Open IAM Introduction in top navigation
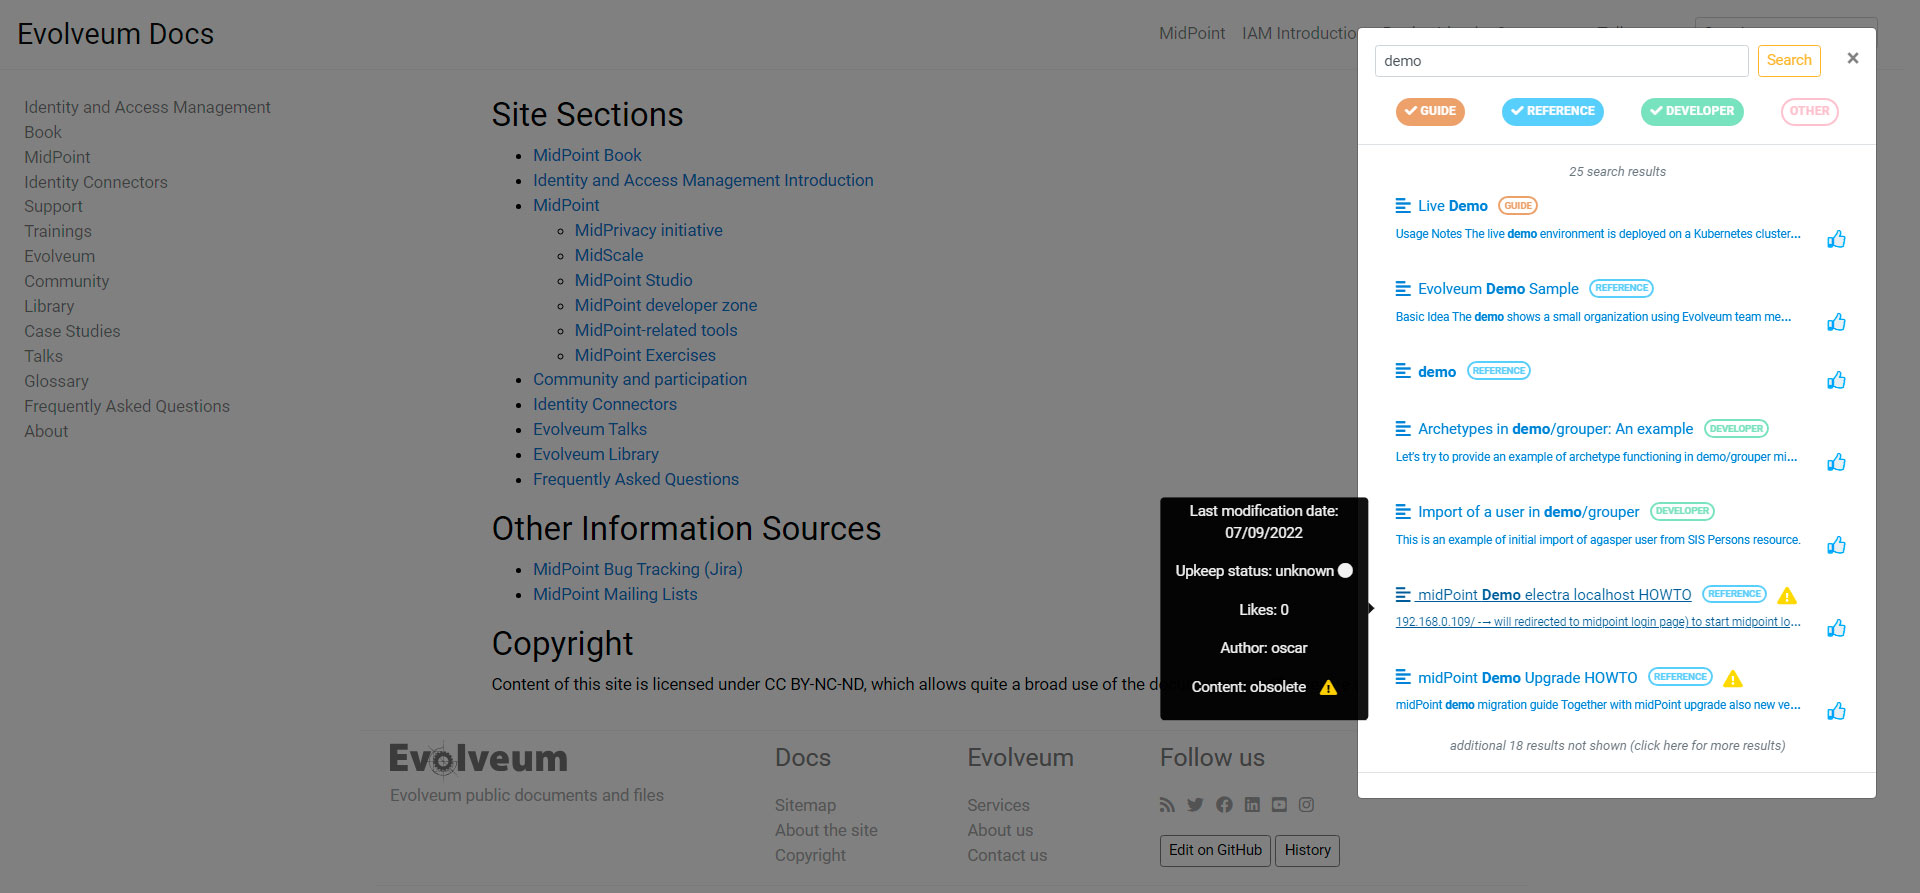The image size is (1920, 893). [1299, 33]
